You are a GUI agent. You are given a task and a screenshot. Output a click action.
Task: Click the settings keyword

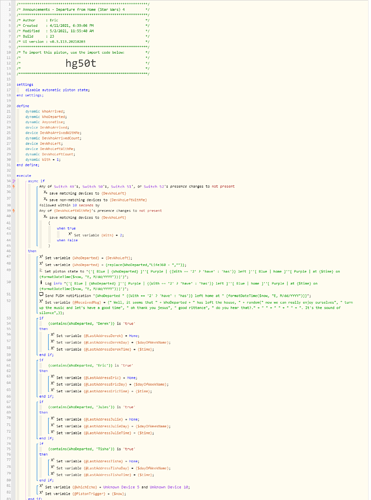[25, 85]
